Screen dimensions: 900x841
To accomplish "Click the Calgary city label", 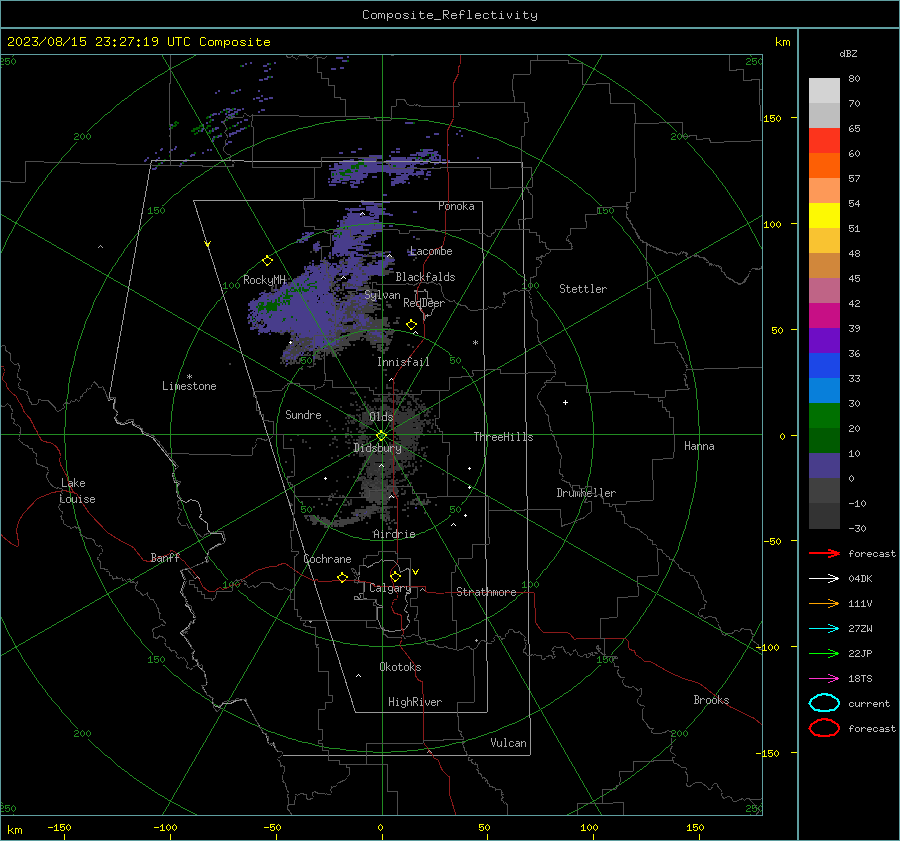I will click(390, 588).
